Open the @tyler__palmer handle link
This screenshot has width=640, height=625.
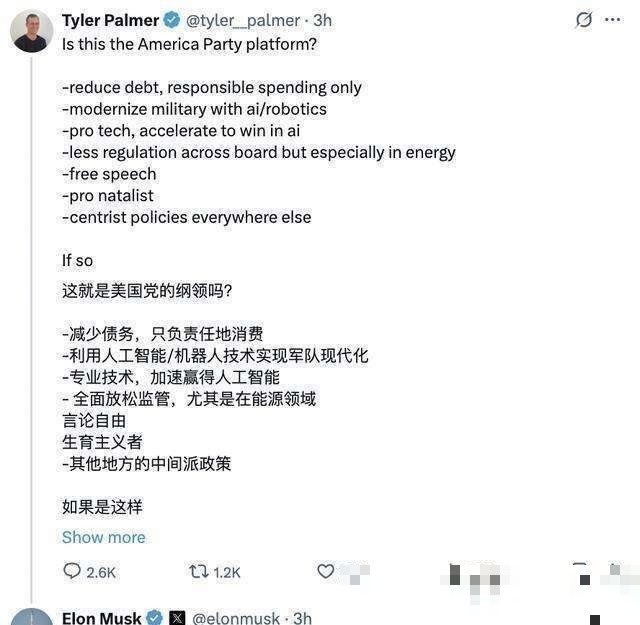[243, 20]
